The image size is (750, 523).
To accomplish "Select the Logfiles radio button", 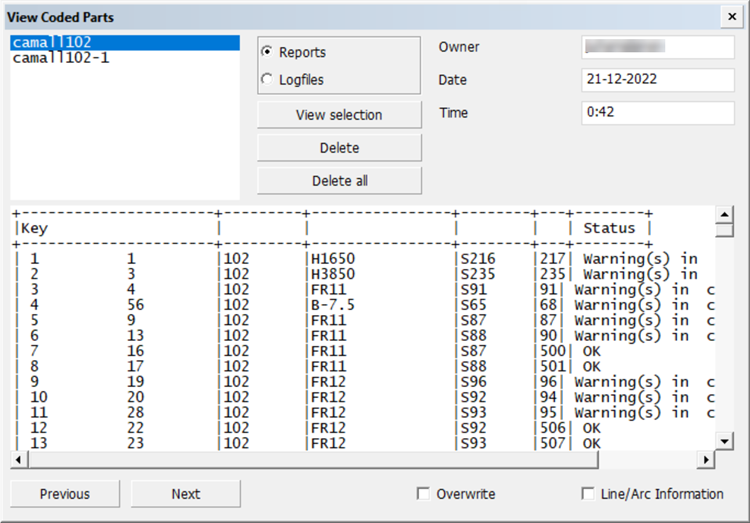I will click(x=266, y=80).
